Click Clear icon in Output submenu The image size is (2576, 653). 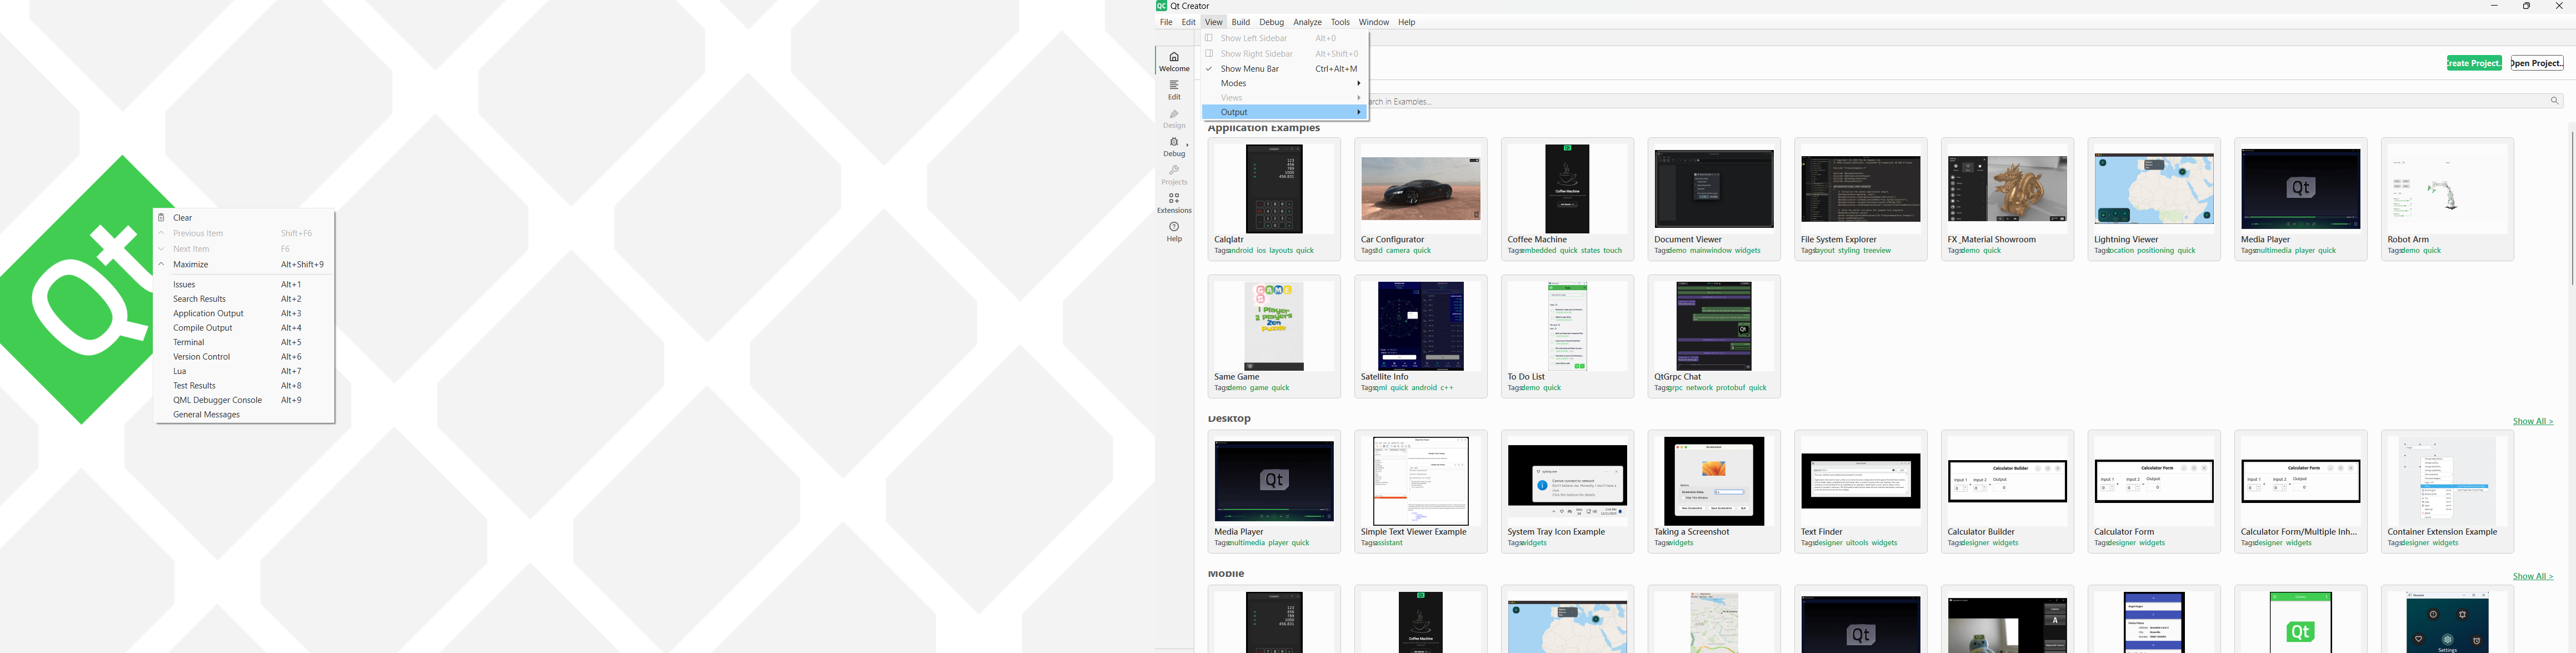162,217
